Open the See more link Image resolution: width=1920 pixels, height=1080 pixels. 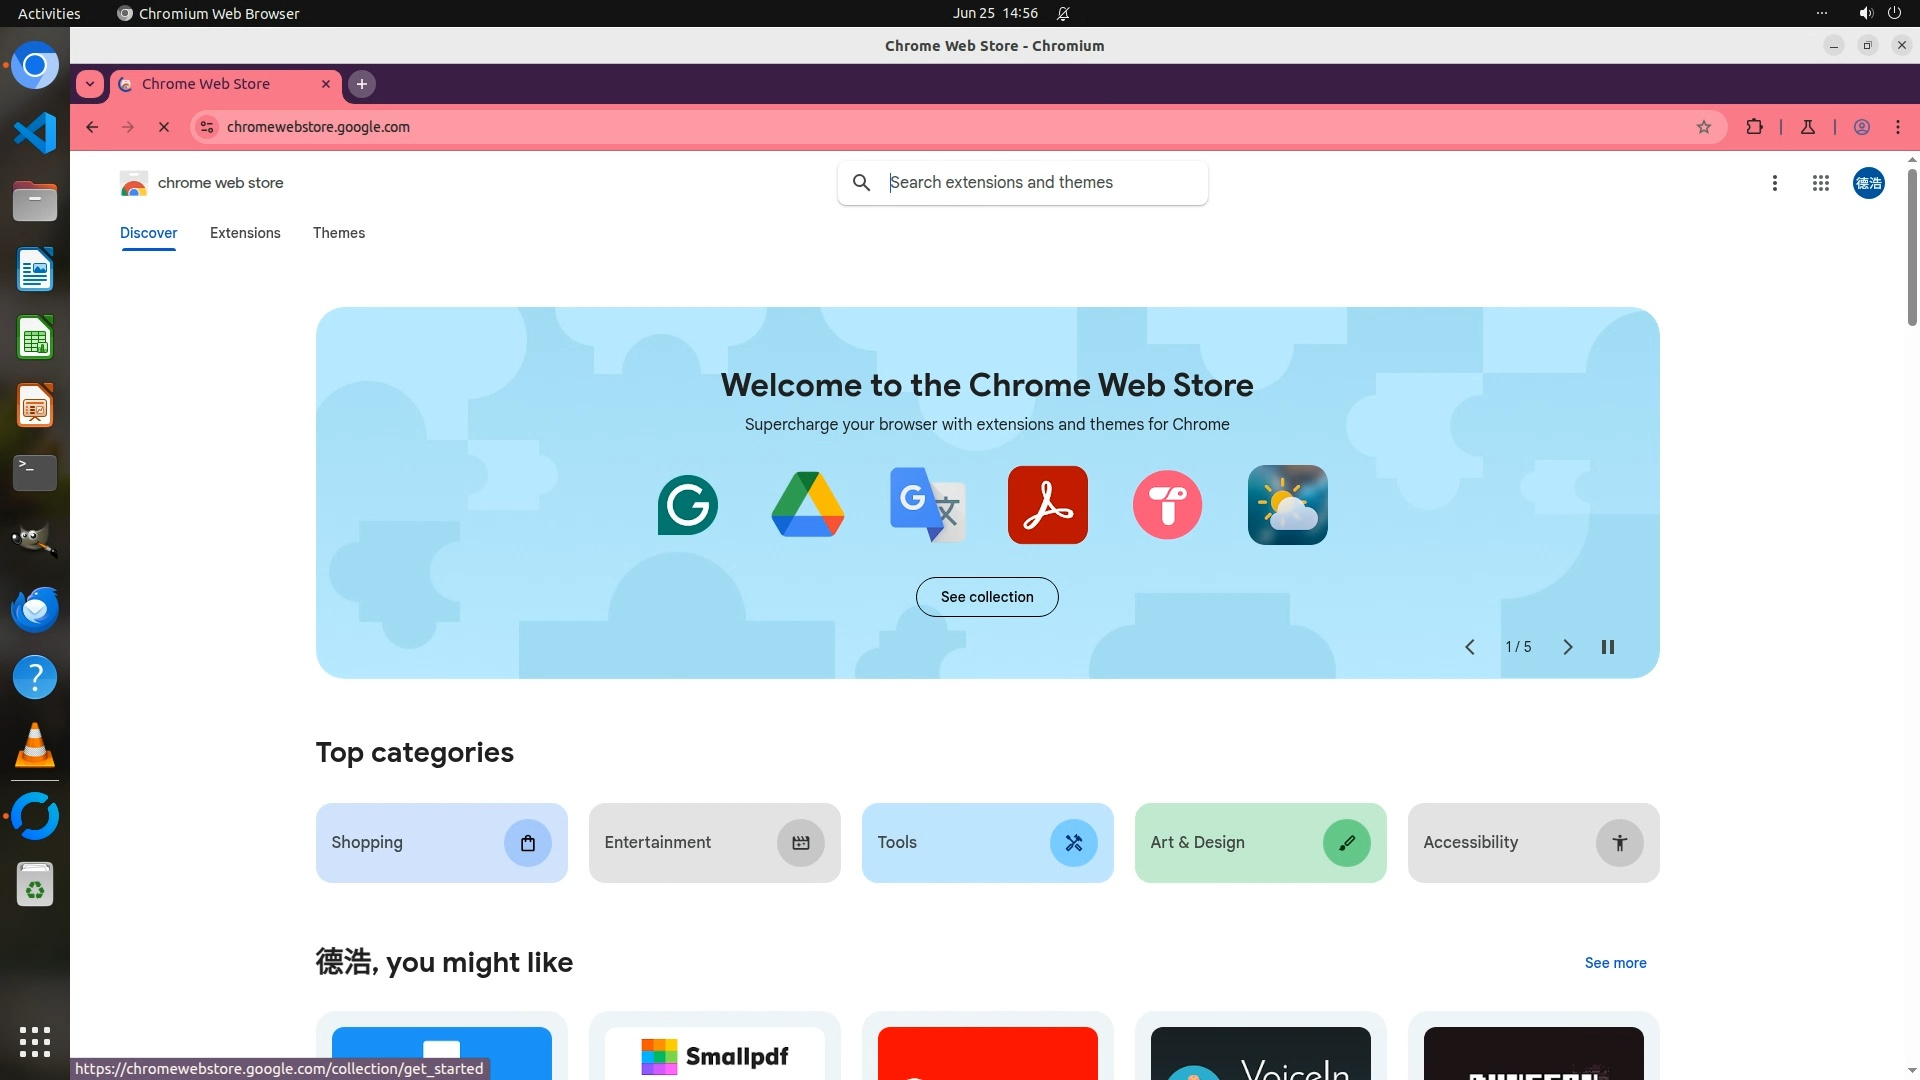coord(1615,963)
